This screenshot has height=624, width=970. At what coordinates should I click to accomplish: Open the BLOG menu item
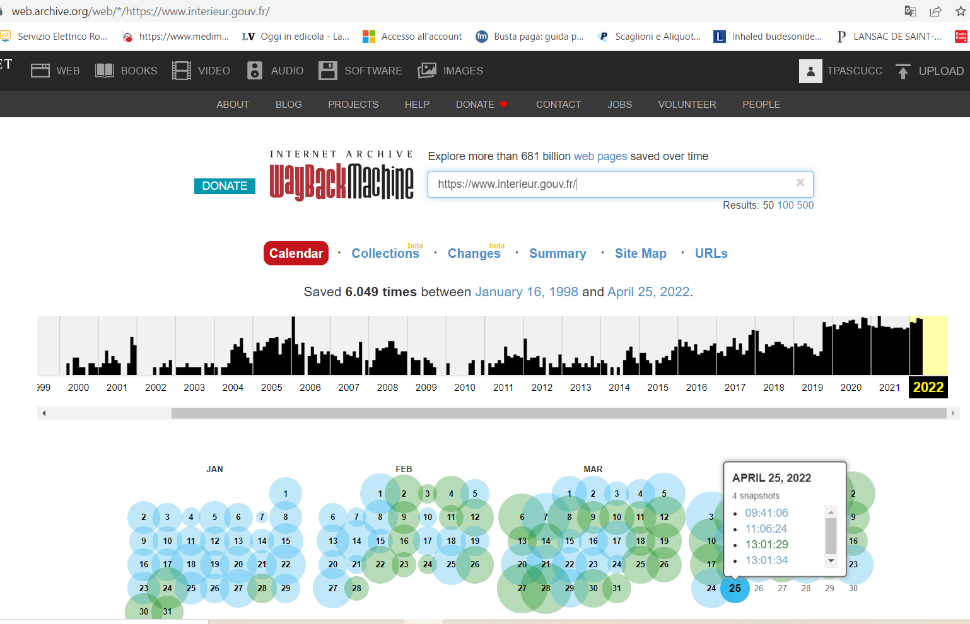(x=288, y=105)
